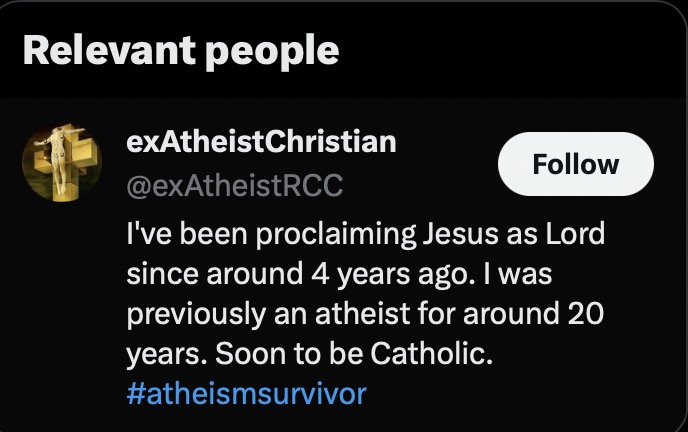This screenshot has height=432, width=688.
Task: Open the crucifix profile avatar
Action: click(62, 163)
